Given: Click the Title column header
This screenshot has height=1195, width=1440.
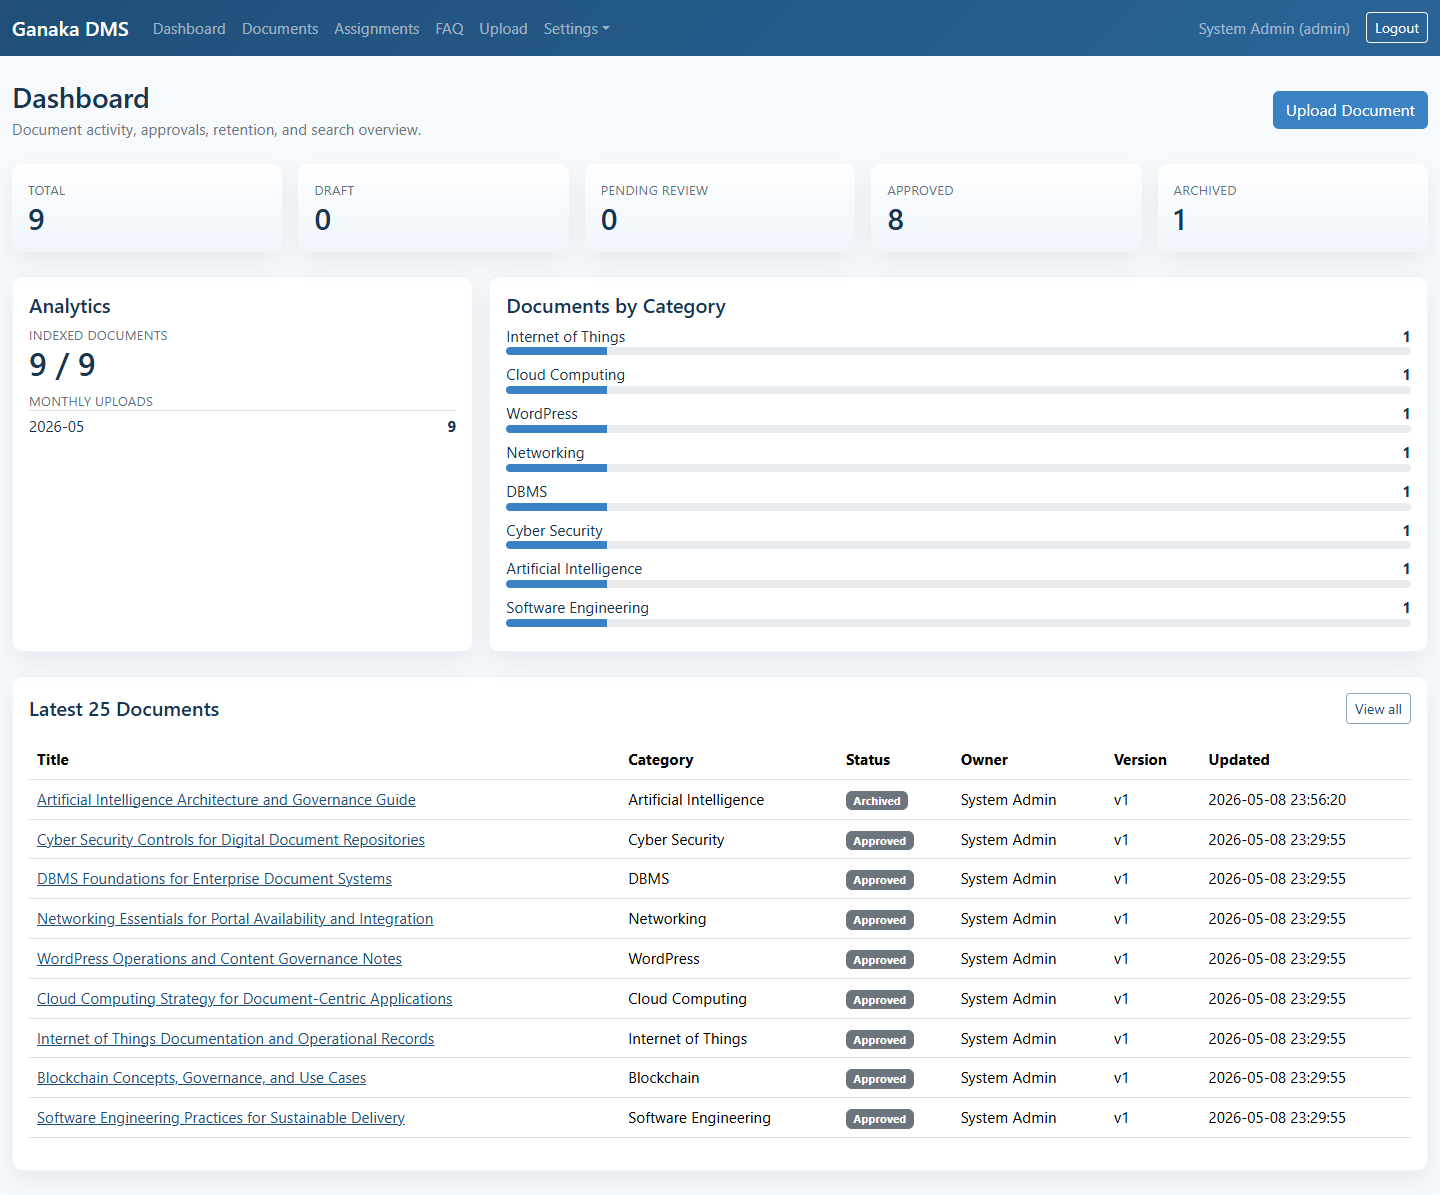Looking at the screenshot, I should pyautogui.click(x=53, y=760).
